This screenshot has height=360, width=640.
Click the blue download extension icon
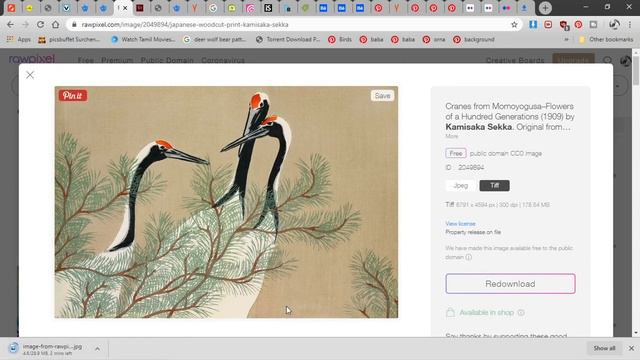pyautogui.click(x=533, y=24)
